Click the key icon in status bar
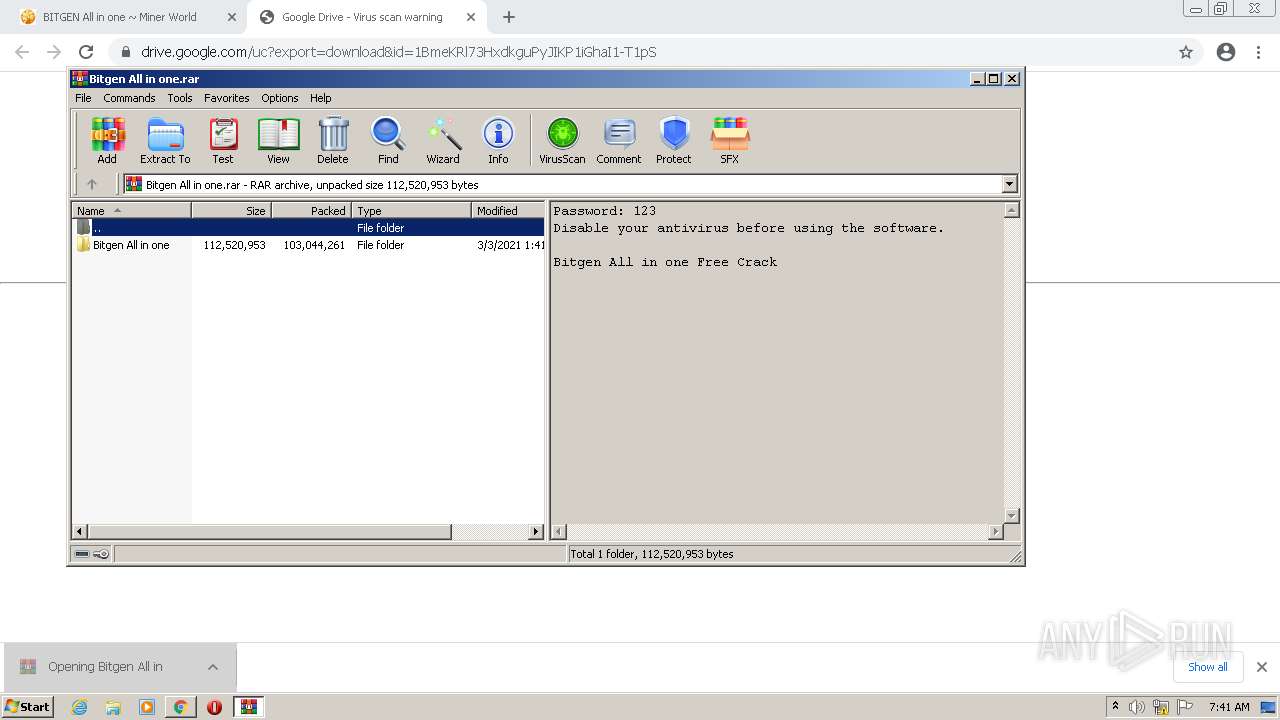The width and height of the screenshot is (1280, 720). (x=101, y=554)
